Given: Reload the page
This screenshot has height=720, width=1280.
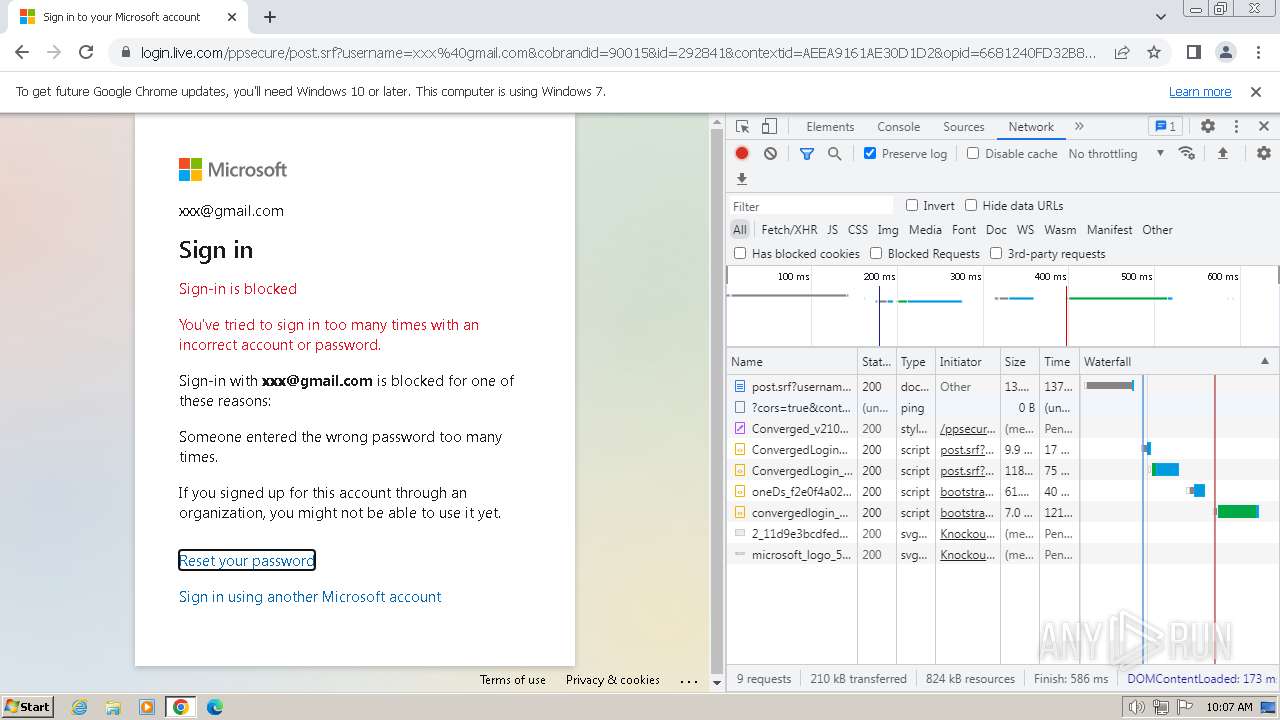Looking at the screenshot, I should pos(86,52).
